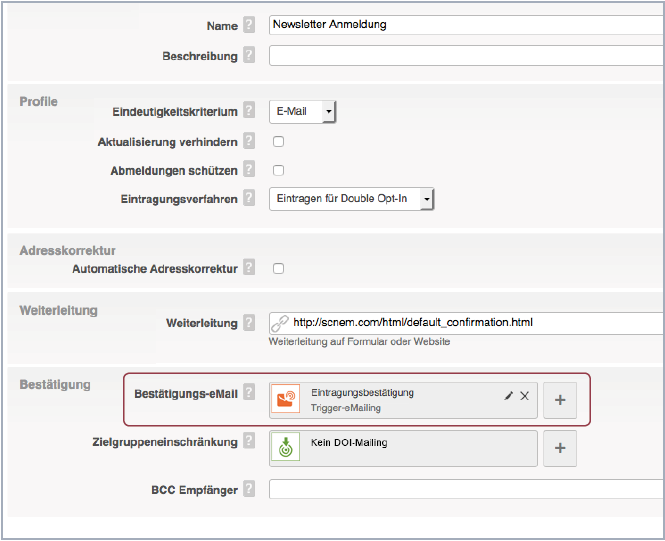Image resolution: width=665 pixels, height=541 pixels.
Task: Expand the Eintragen für Double Opt-In dropdown
Action: point(352,199)
